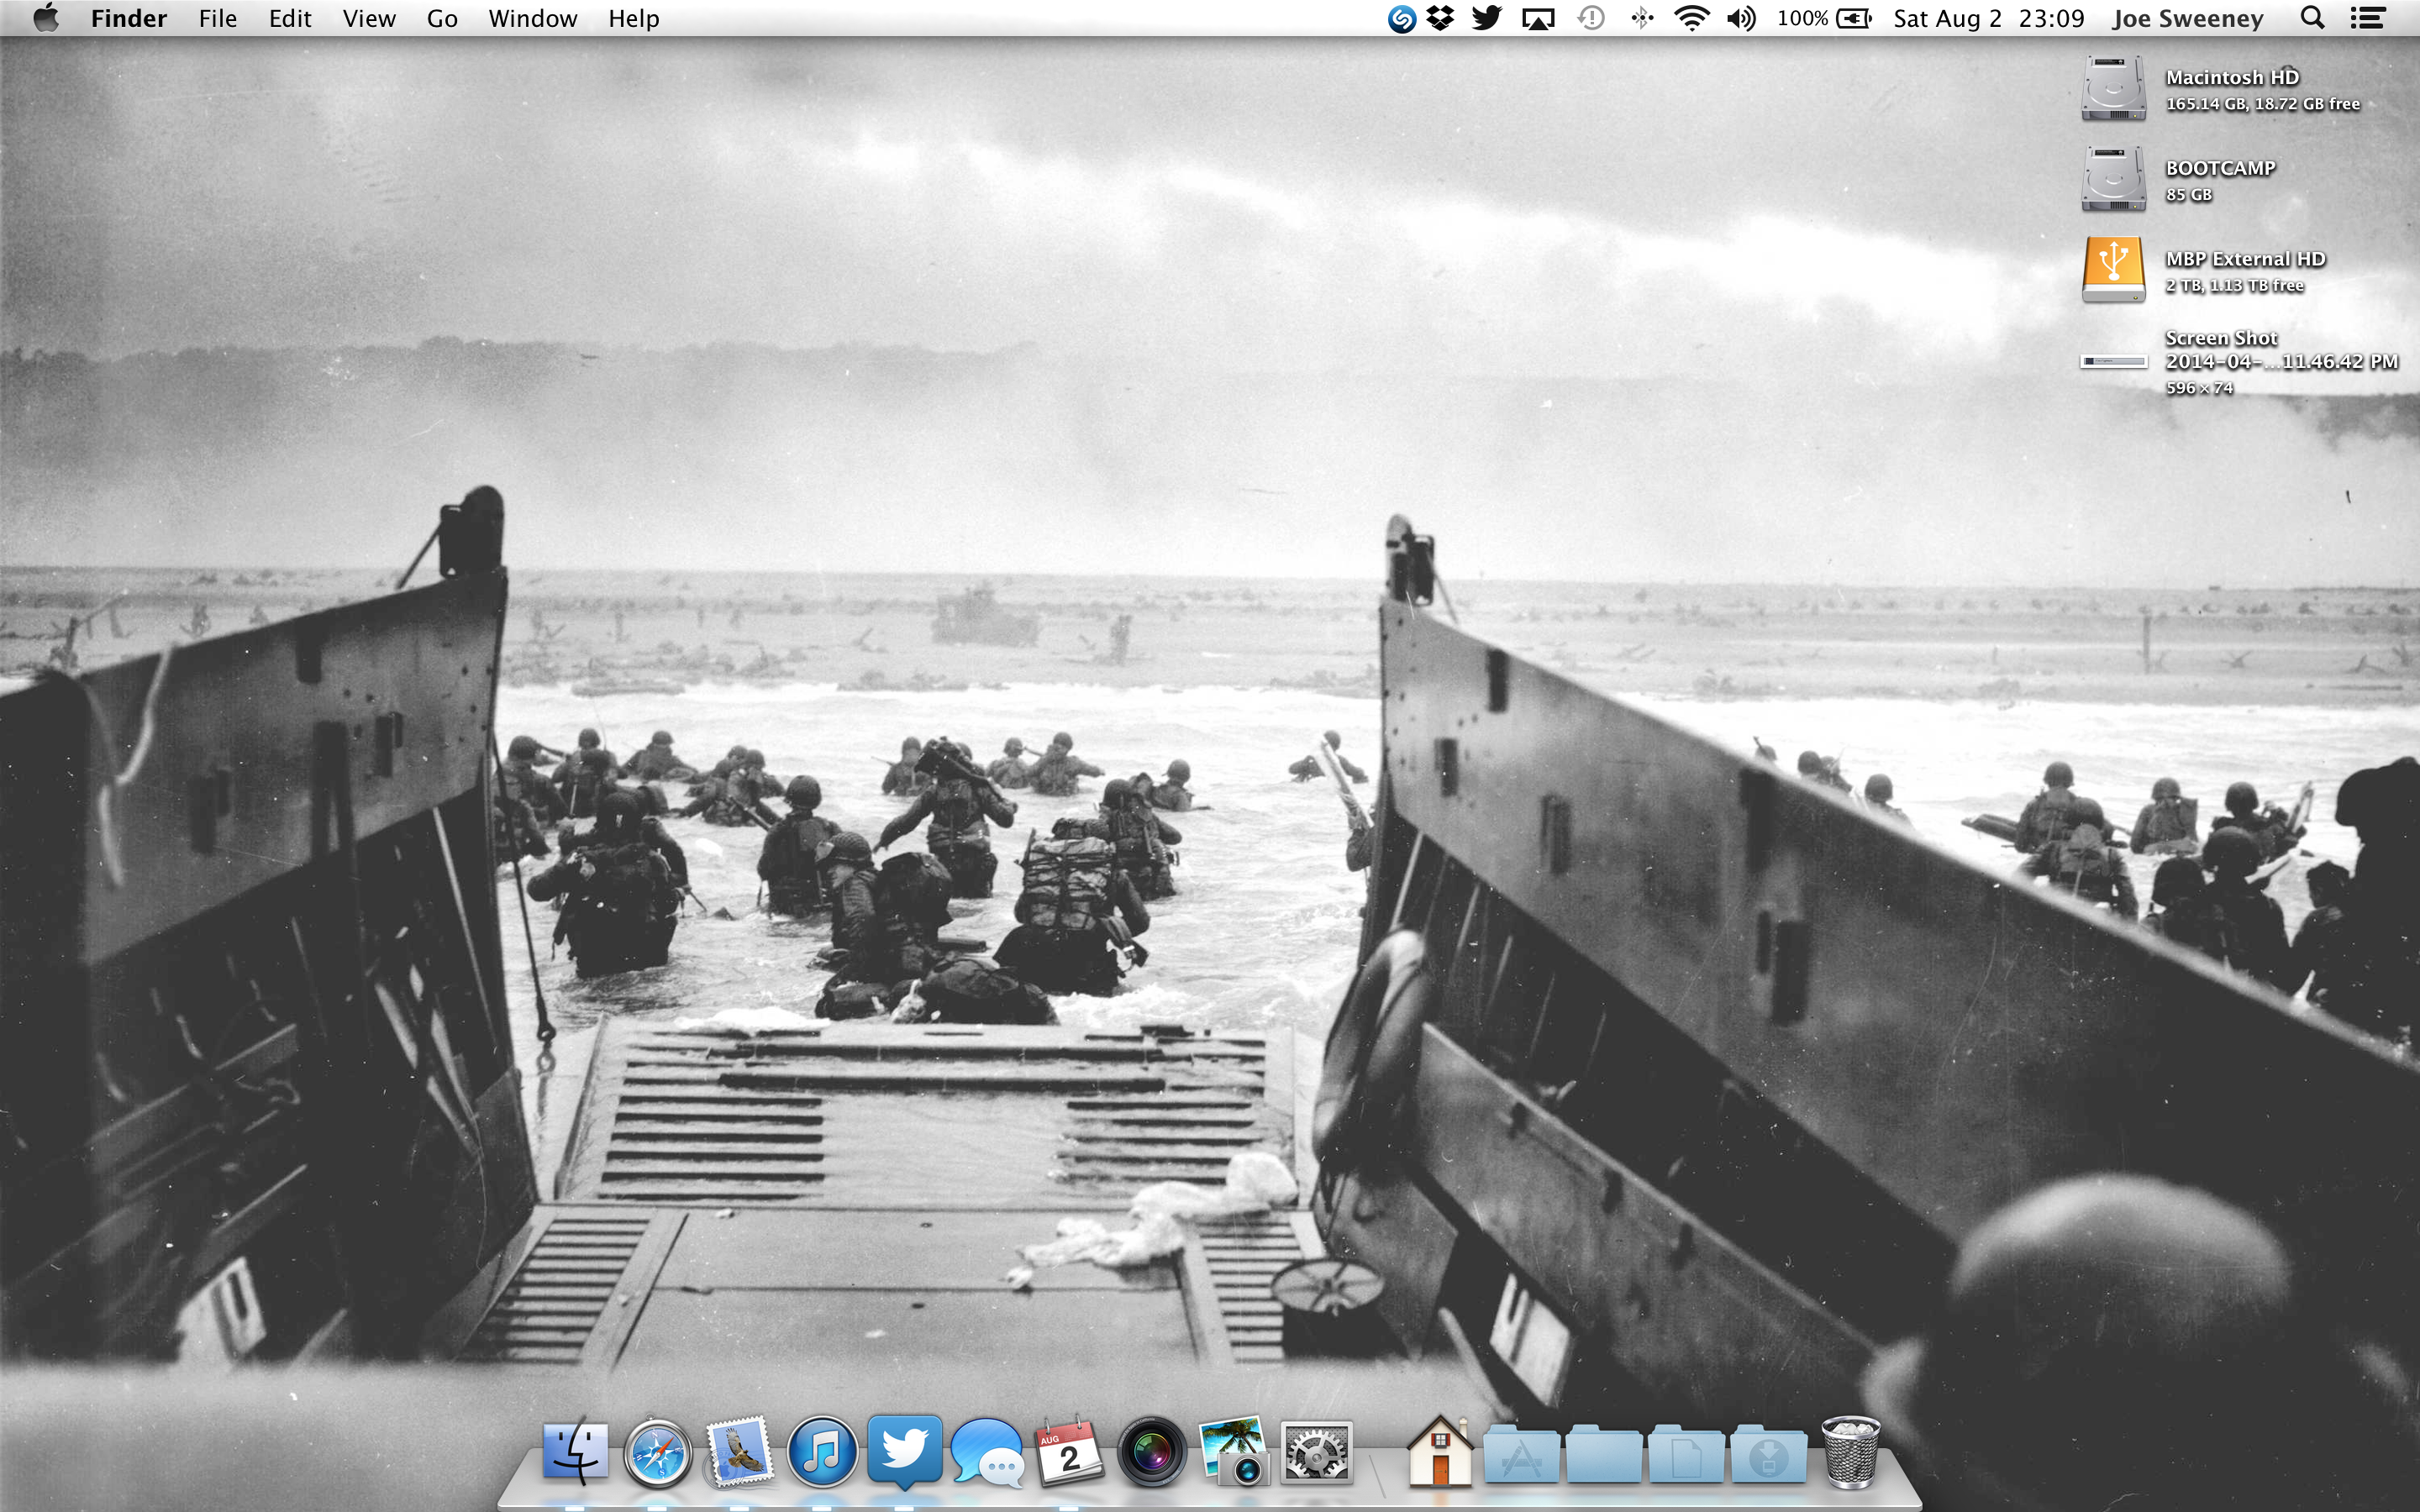
Task: Launch Aperture camera lens icon
Action: [1151, 1453]
